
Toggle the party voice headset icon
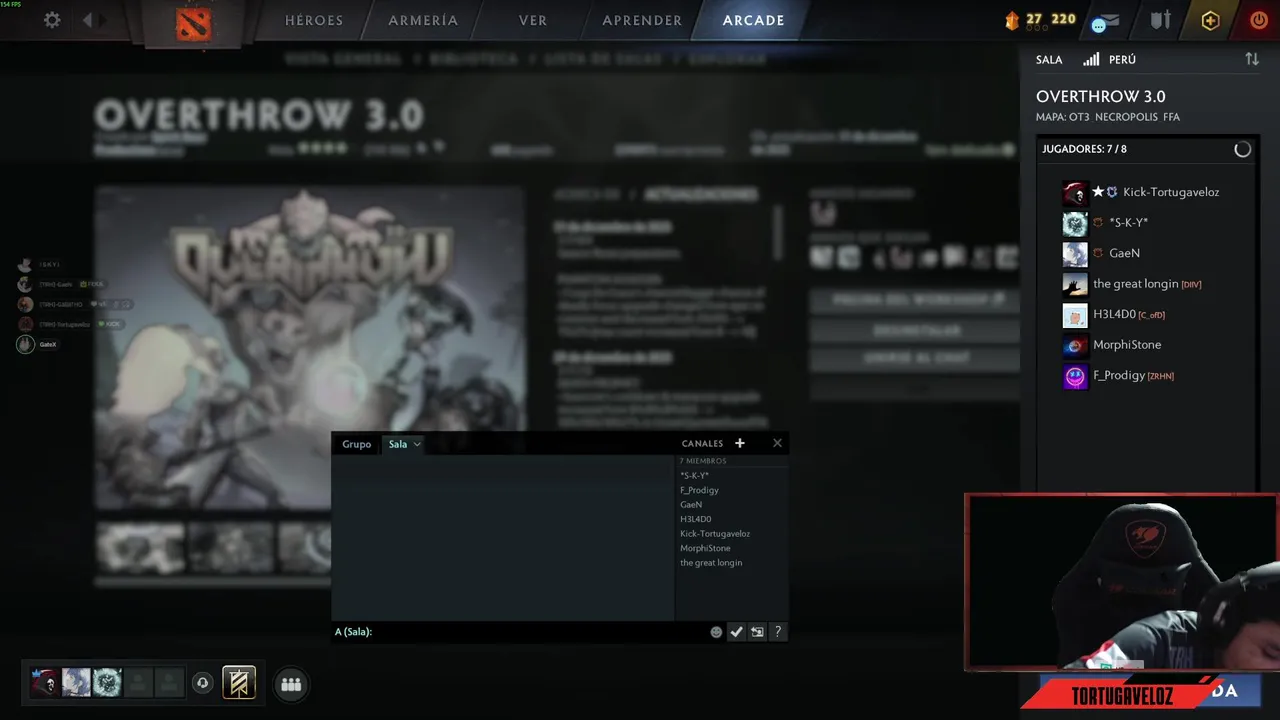[203, 683]
